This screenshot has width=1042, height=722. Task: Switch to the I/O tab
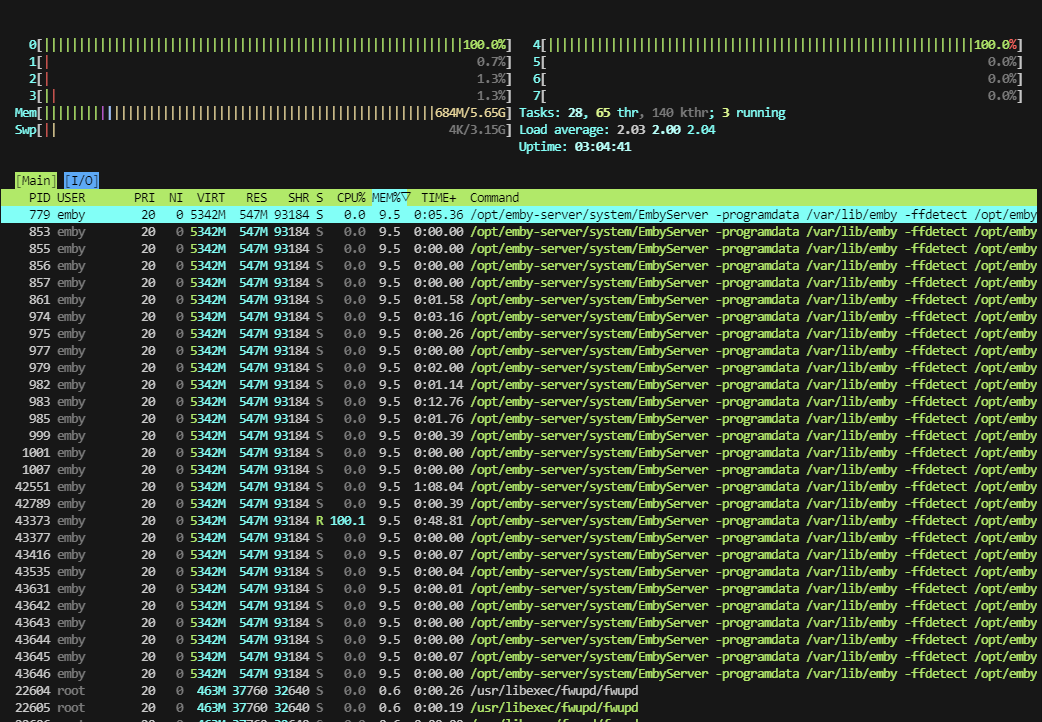click(81, 180)
